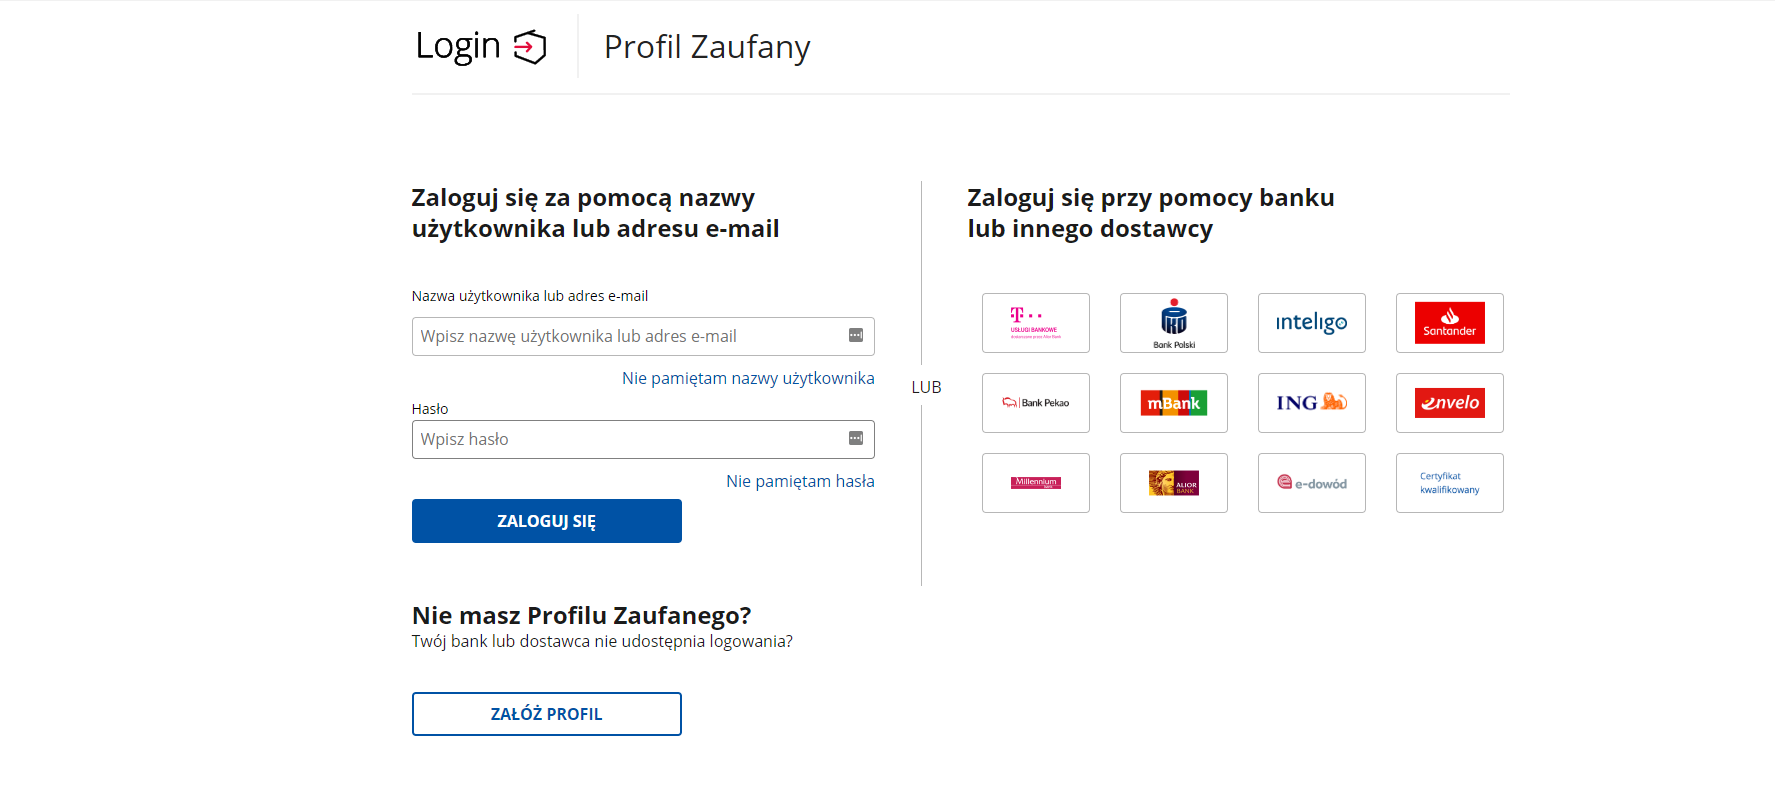Pick the Alior Bank tile
This screenshot has height=807, width=1775.
tap(1173, 483)
